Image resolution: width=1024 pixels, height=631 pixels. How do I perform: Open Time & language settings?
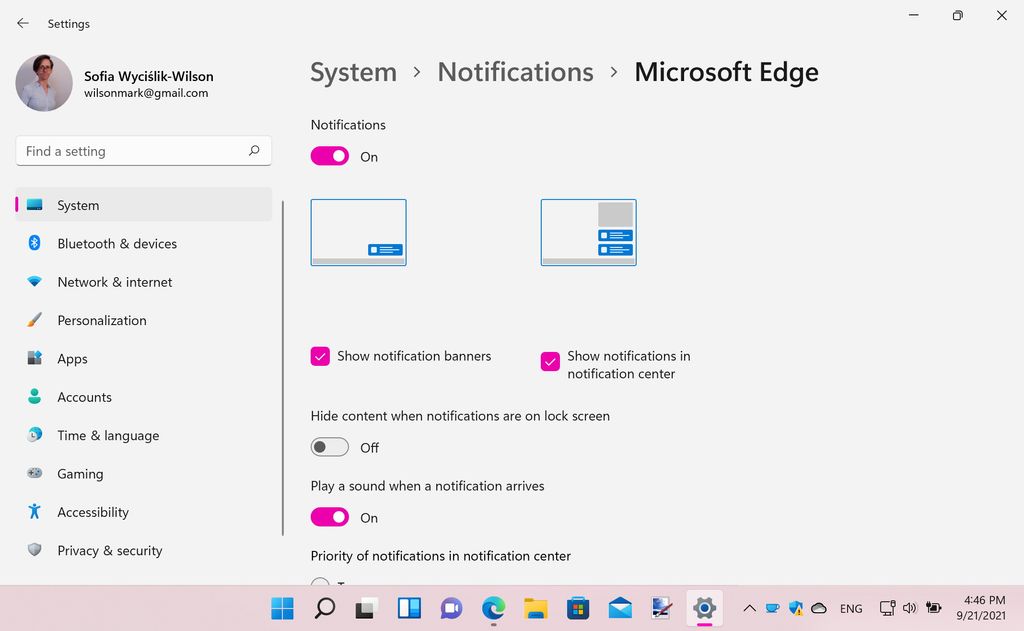click(x=108, y=435)
